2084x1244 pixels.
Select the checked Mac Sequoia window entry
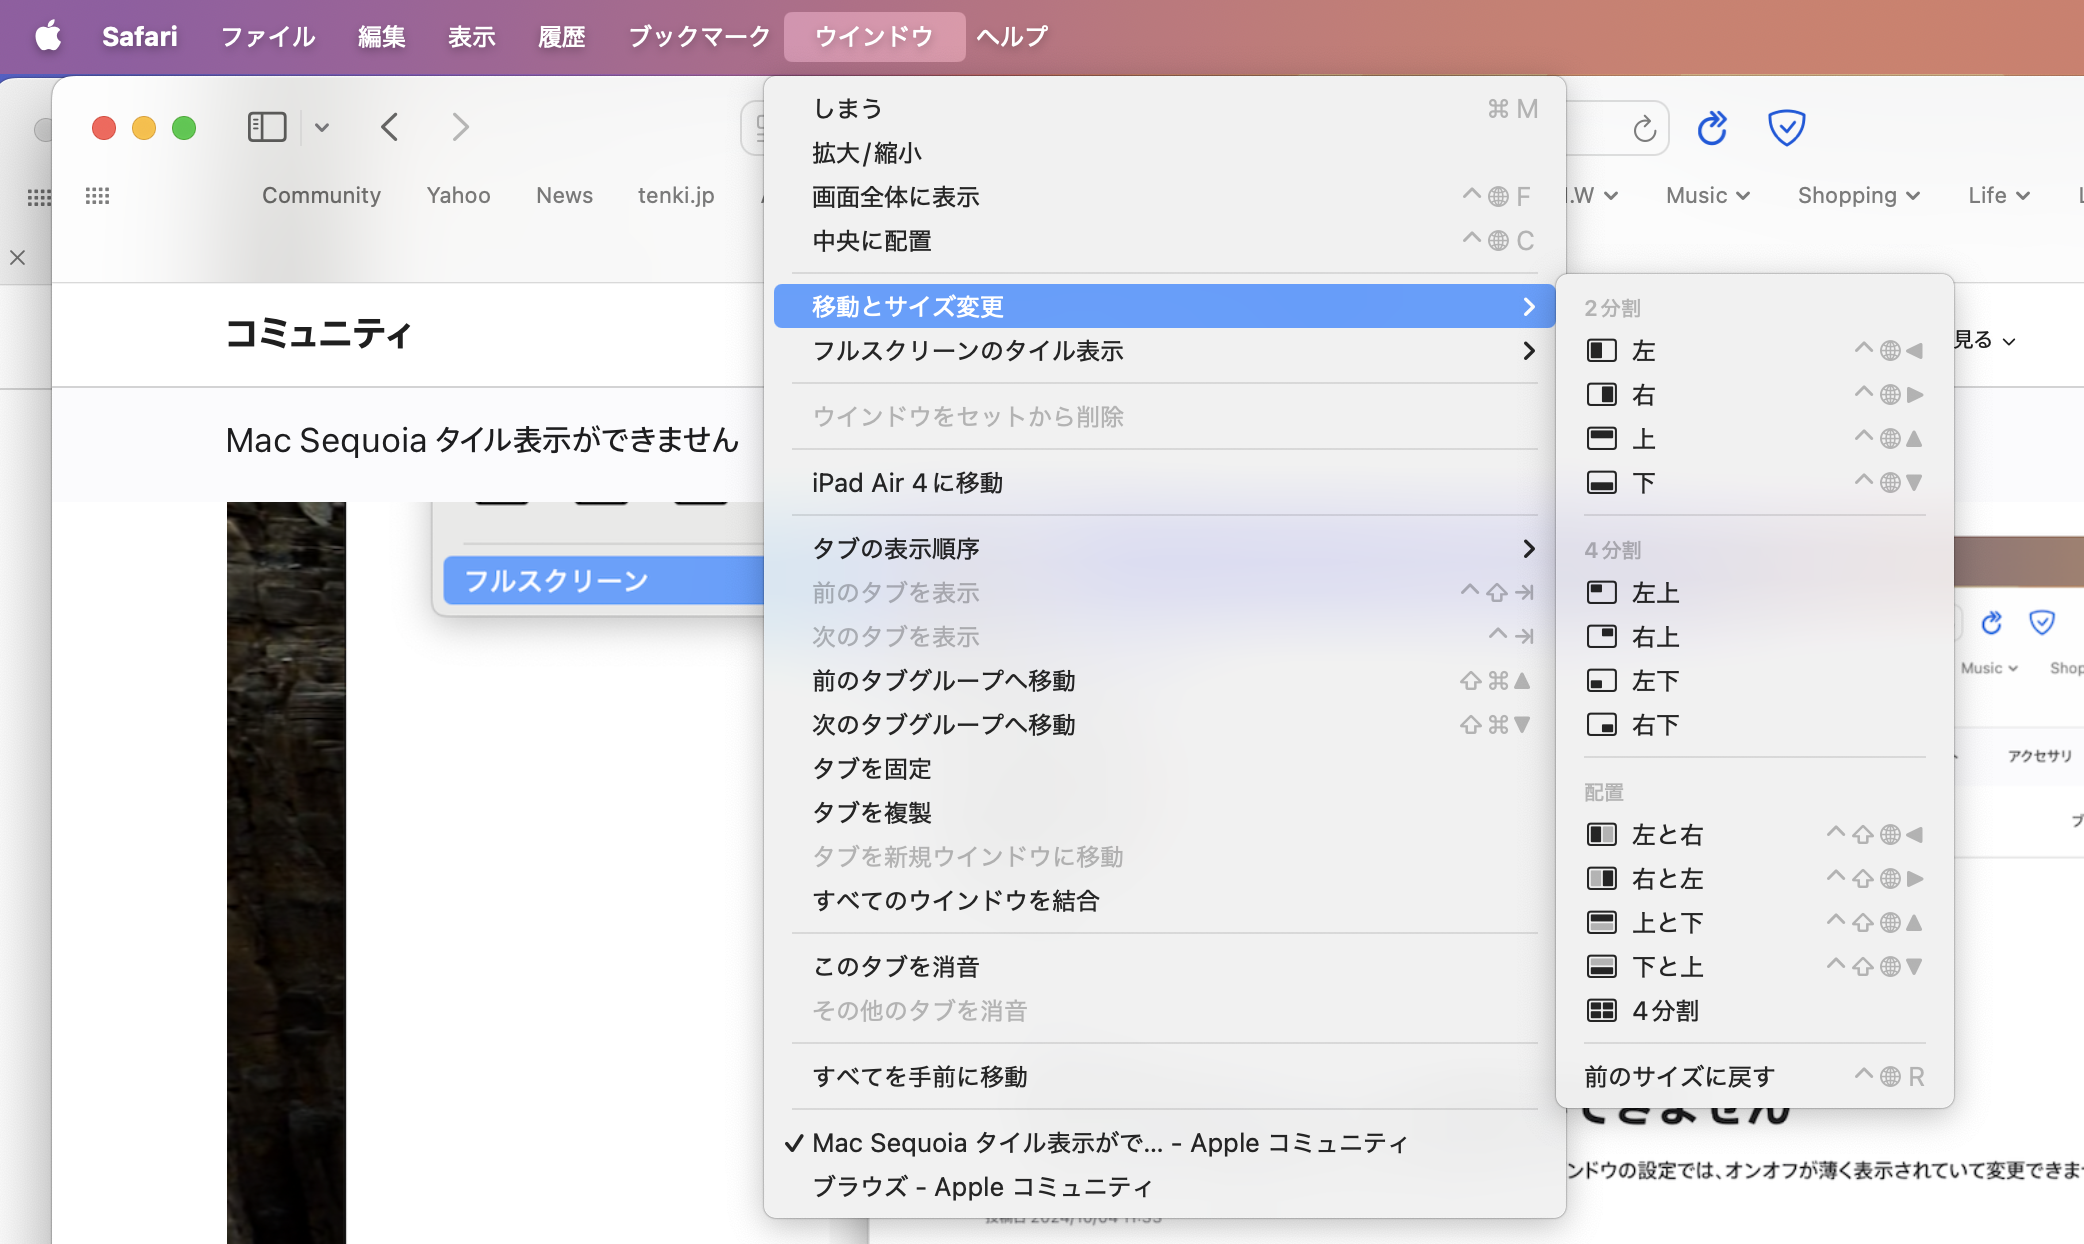tap(1109, 1143)
